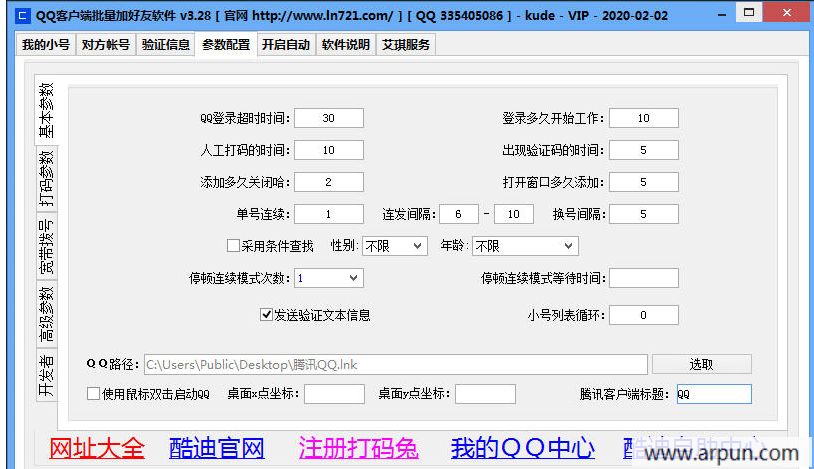Switch to the 高级参数 vertical tab
Viewport: 814px width, 469px height.
[x=46, y=314]
